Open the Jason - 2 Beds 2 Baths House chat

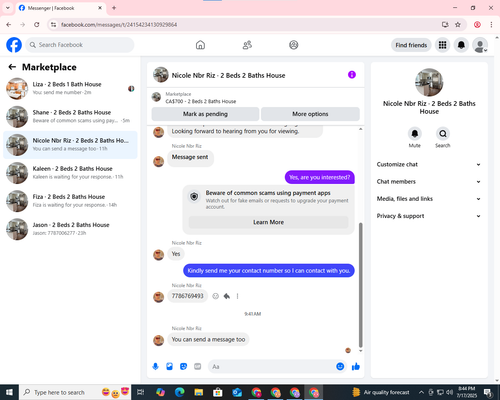pyautogui.click(x=70, y=229)
